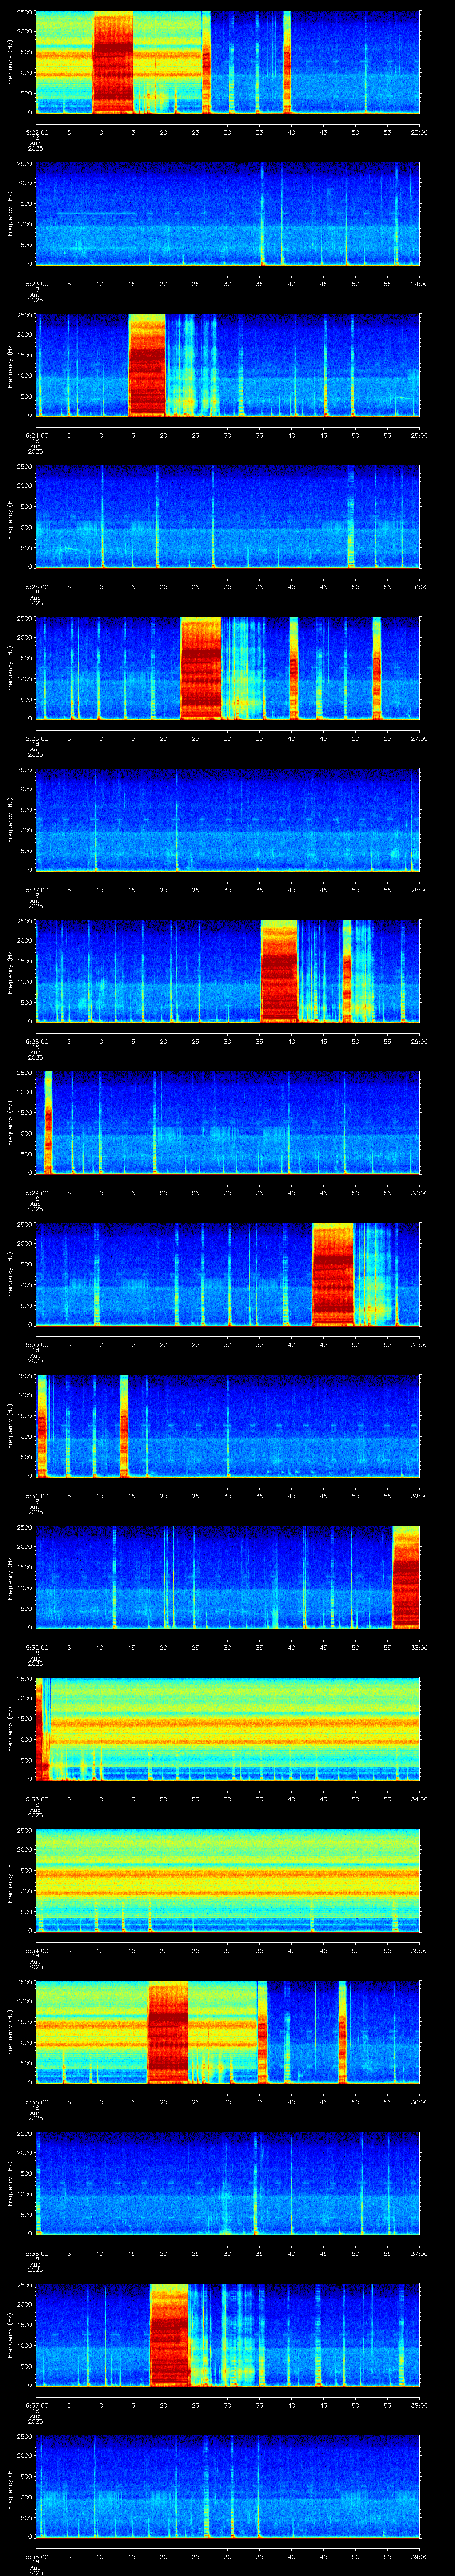Click the spectrogram panel starting at 5:23:00
The height and width of the screenshot is (2576, 455).
227,214
